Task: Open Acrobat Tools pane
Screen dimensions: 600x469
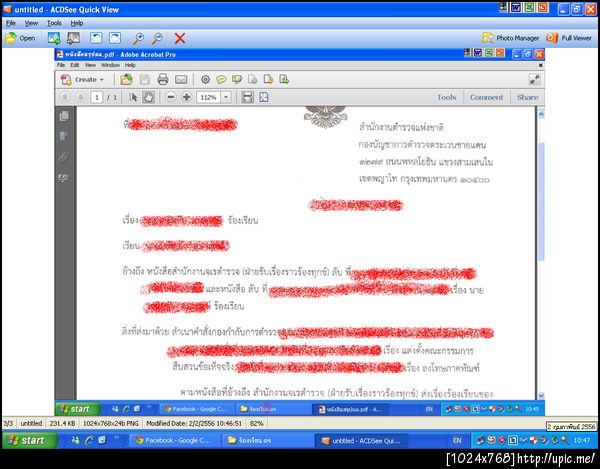Action: [447, 97]
